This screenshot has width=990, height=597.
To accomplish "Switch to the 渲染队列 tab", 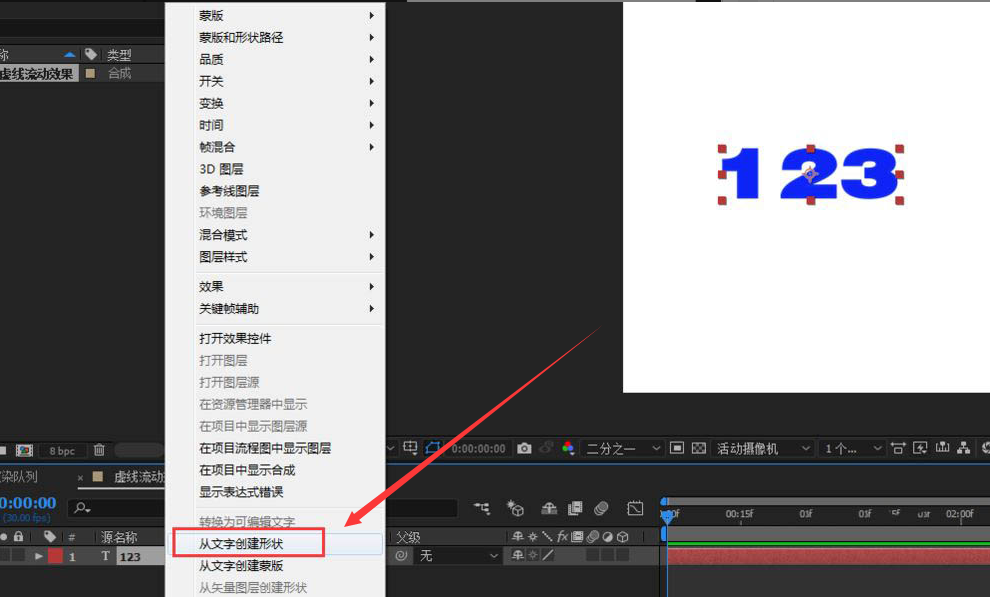I will [20, 478].
